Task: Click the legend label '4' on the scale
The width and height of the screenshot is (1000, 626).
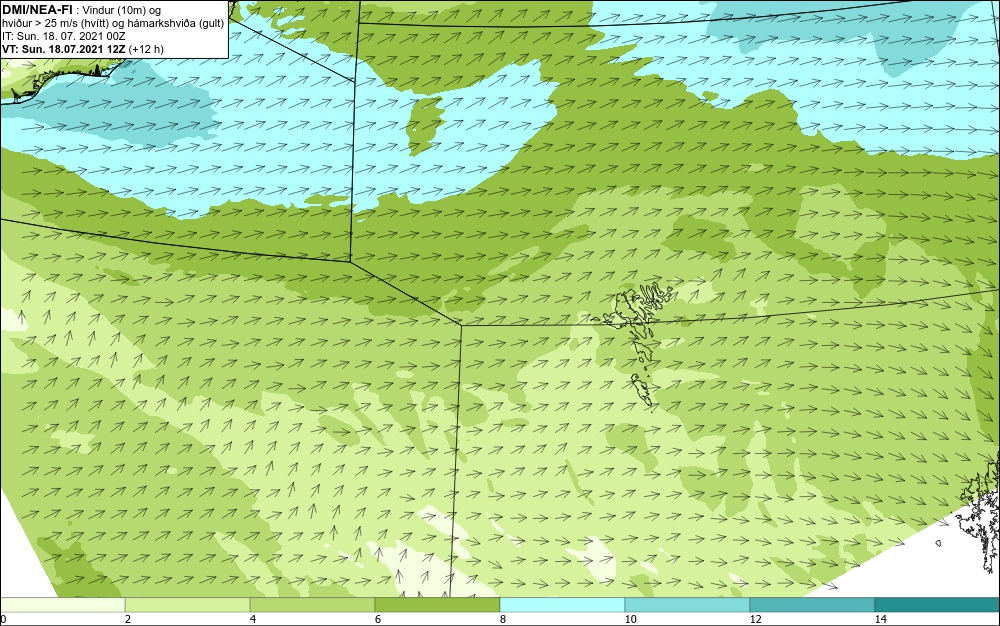Action: pyautogui.click(x=253, y=620)
